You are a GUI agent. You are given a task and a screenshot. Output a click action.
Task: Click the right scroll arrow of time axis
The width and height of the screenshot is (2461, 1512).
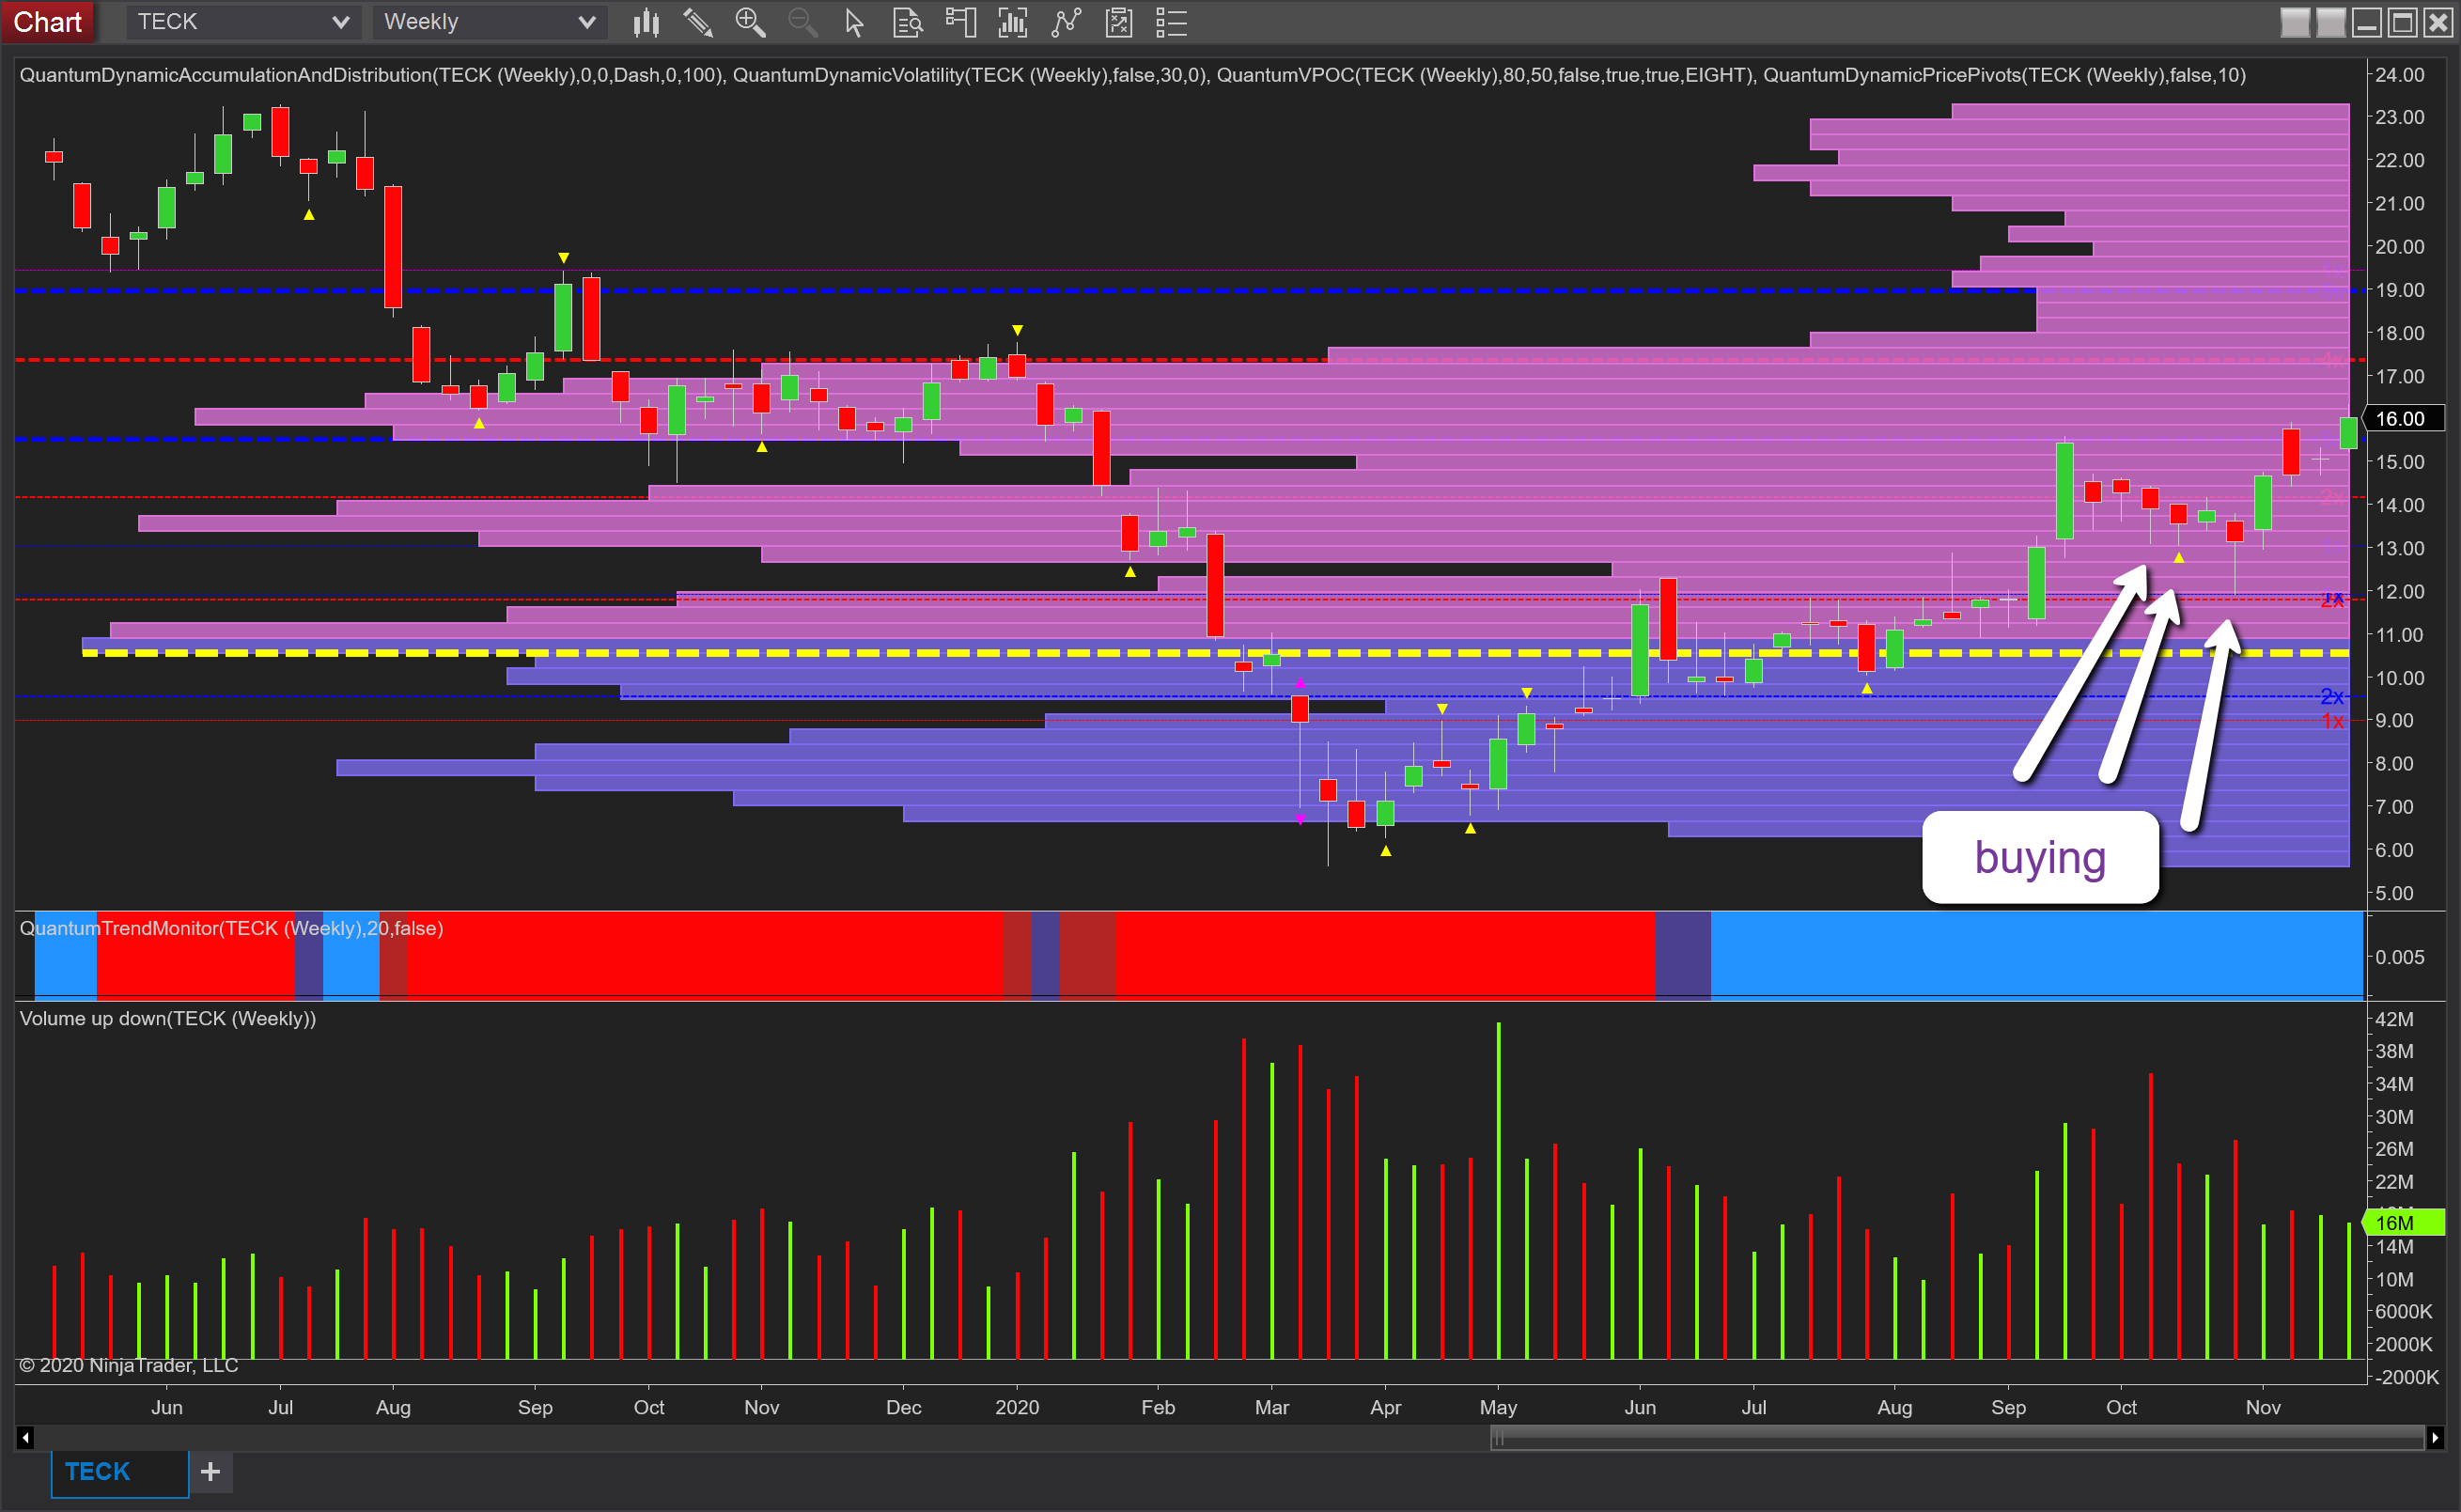pos(2435,1438)
